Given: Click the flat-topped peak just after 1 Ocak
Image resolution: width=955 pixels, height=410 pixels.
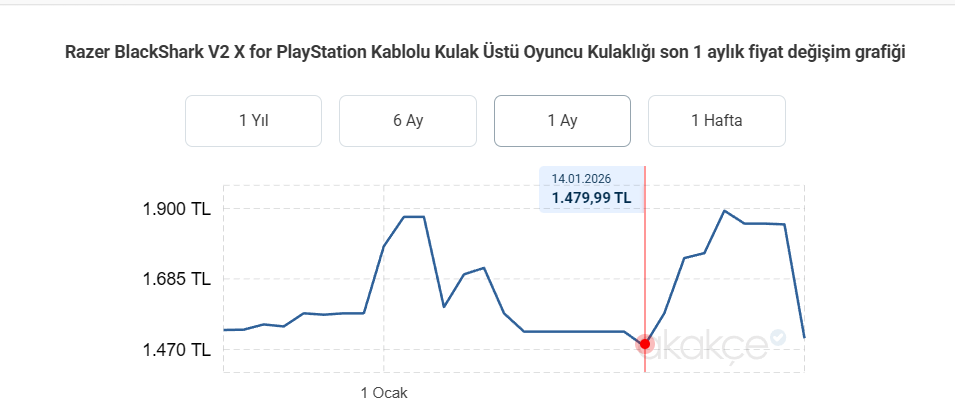Looking at the screenshot, I should pos(414,217).
